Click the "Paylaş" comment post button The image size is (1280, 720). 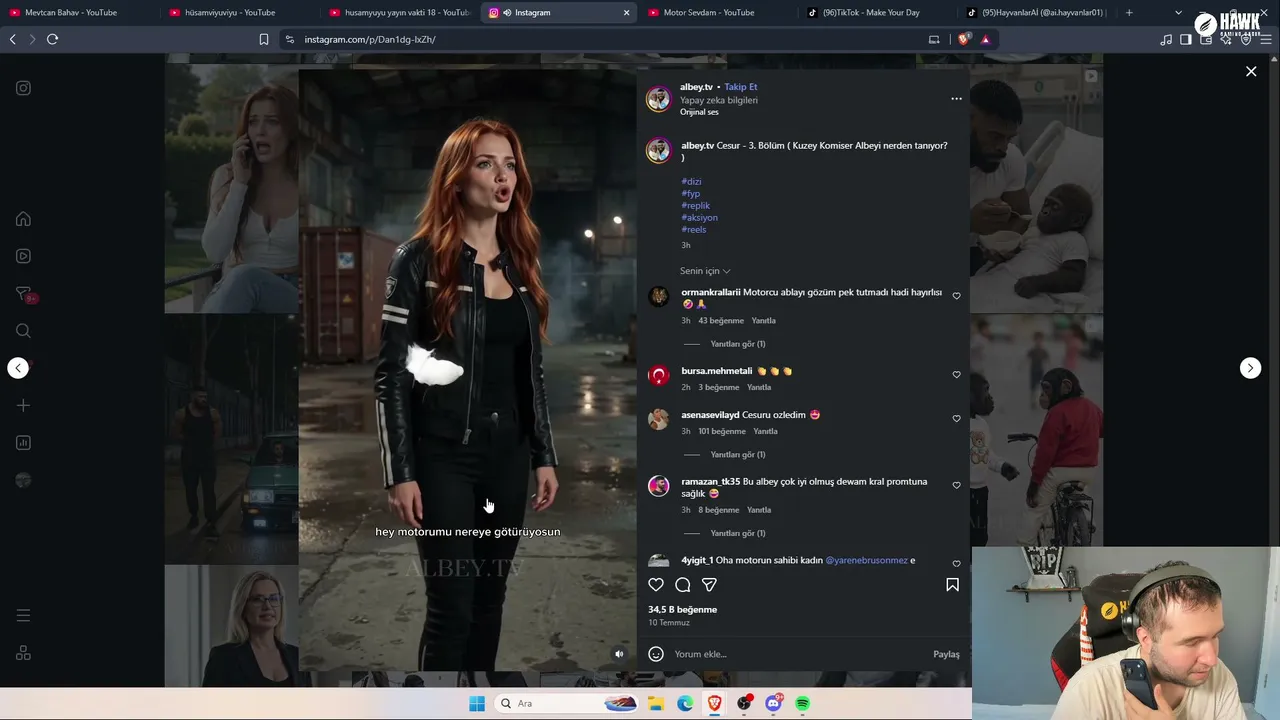coord(946,654)
